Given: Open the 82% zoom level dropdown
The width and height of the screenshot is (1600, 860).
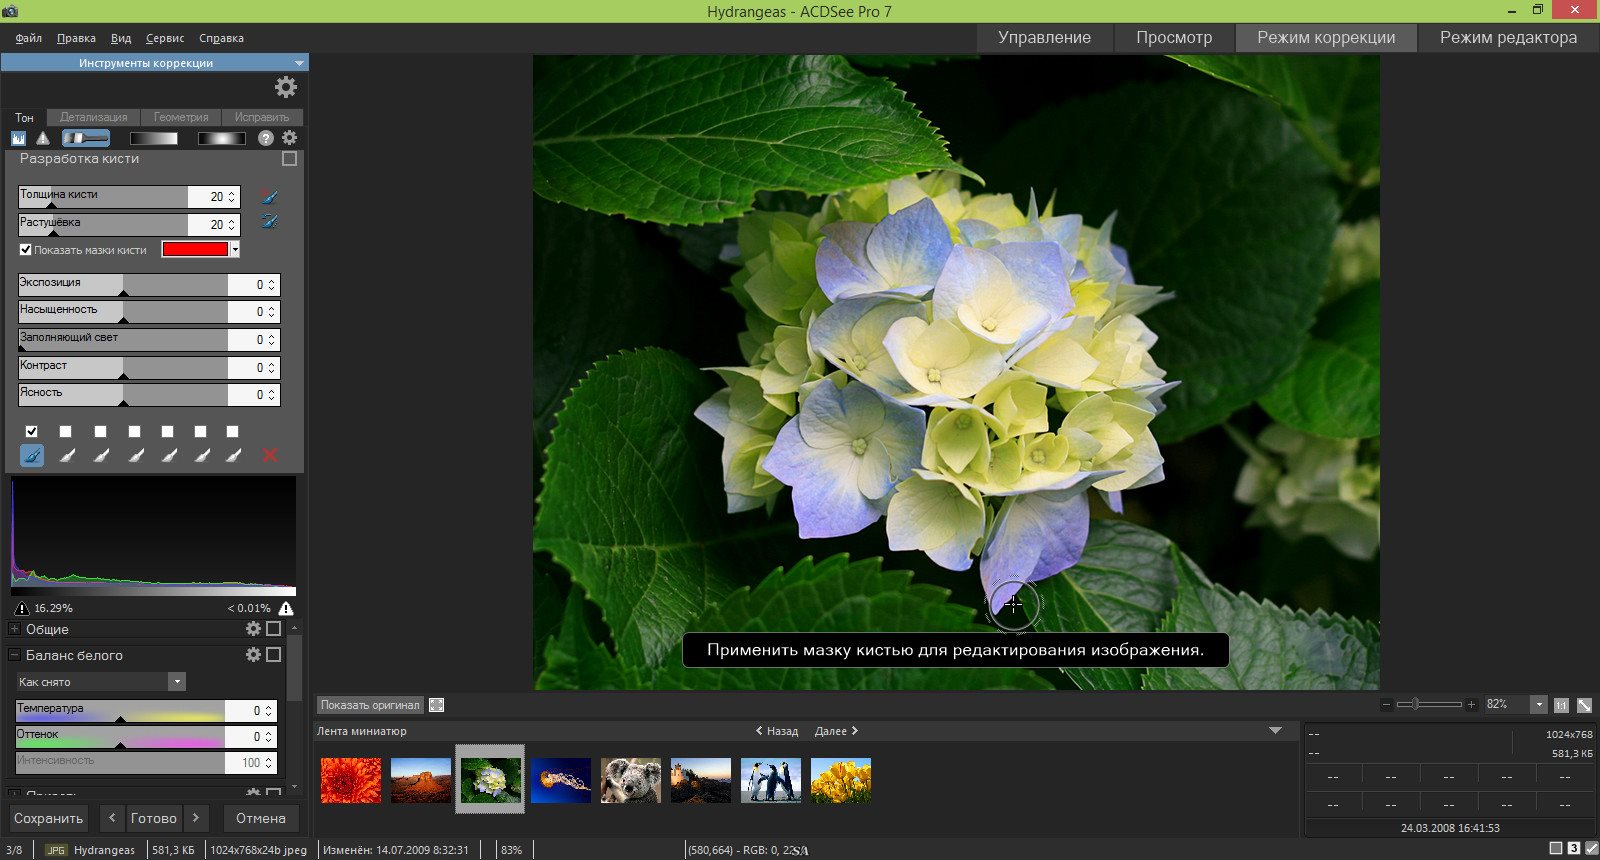Looking at the screenshot, I should pos(1539,705).
